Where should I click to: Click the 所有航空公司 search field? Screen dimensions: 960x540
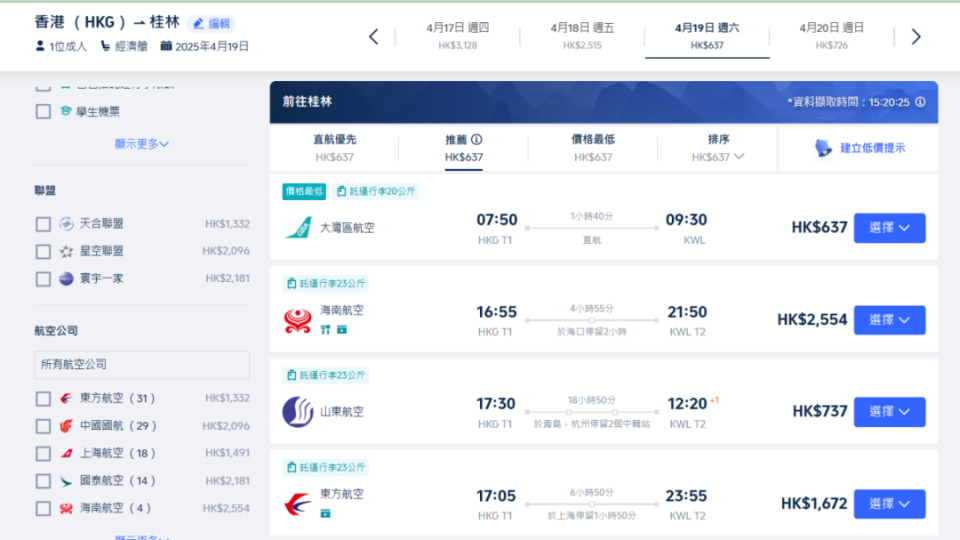point(141,364)
